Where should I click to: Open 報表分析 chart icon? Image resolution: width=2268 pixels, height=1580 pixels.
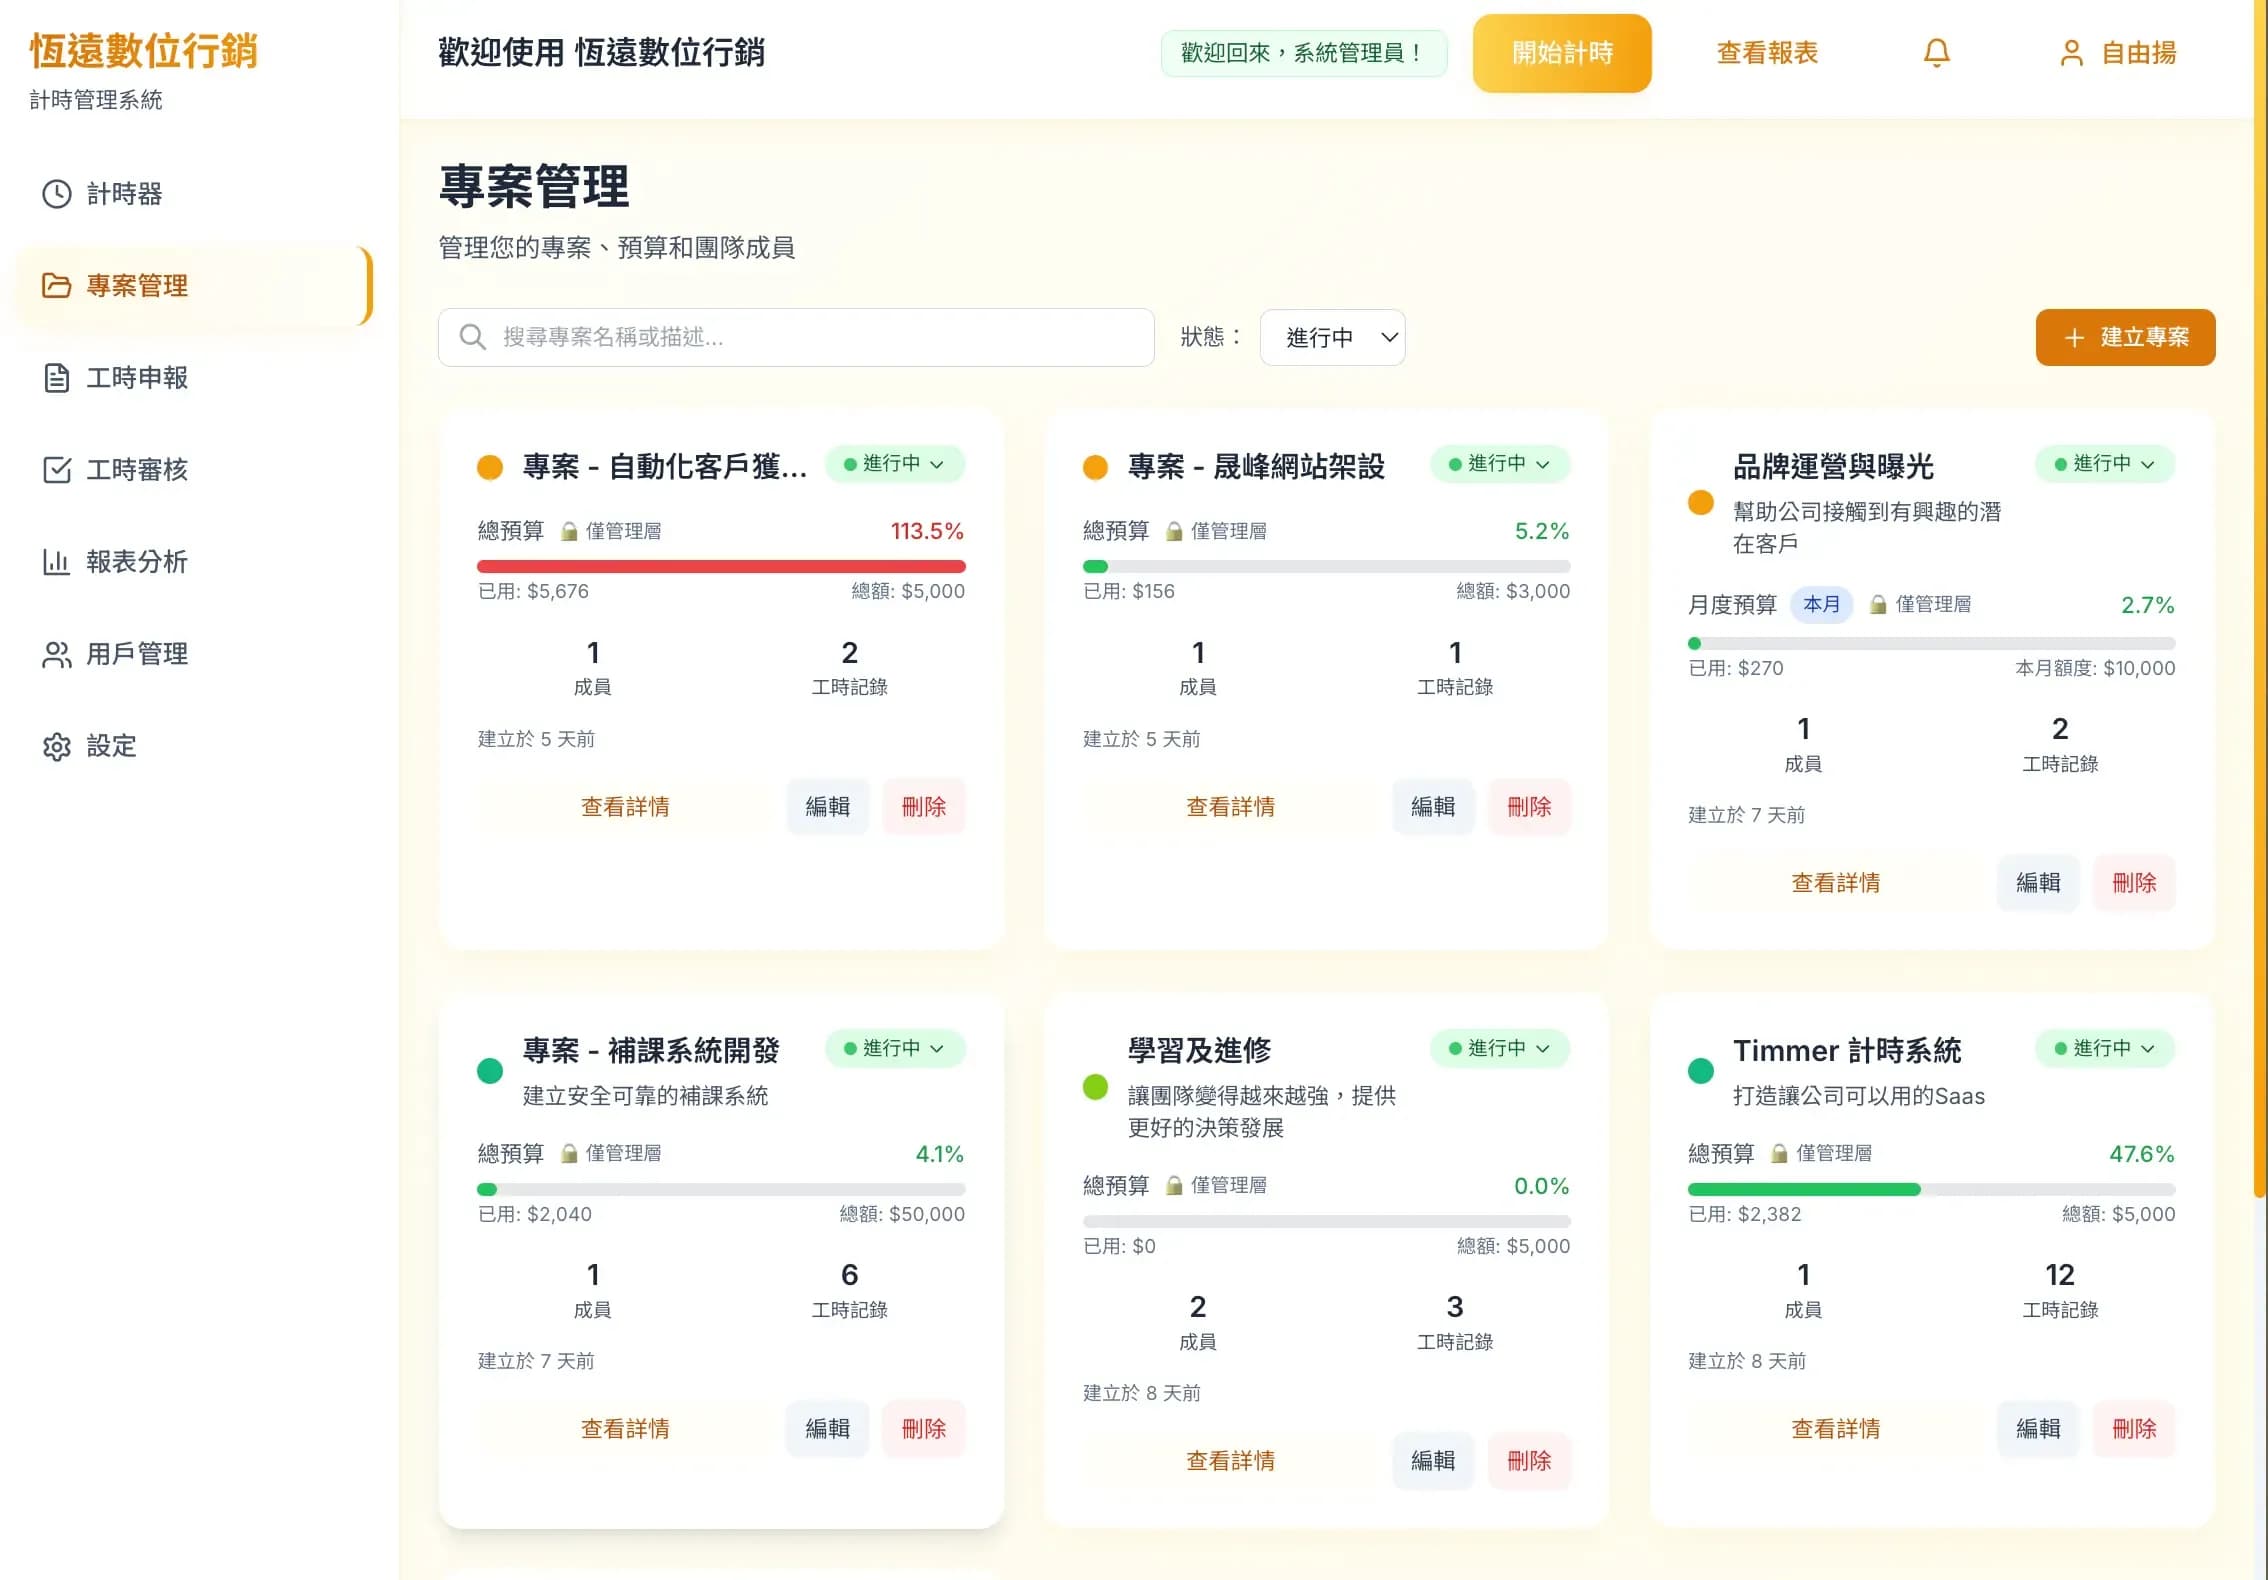tap(57, 562)
